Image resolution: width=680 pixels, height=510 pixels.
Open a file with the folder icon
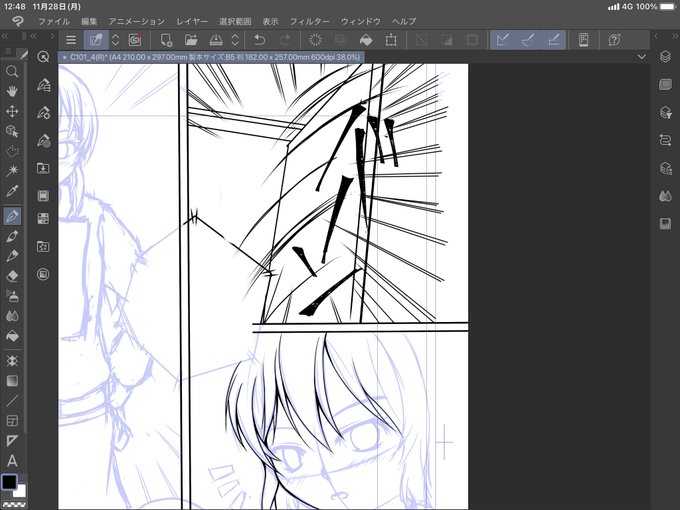click(191, 40)
